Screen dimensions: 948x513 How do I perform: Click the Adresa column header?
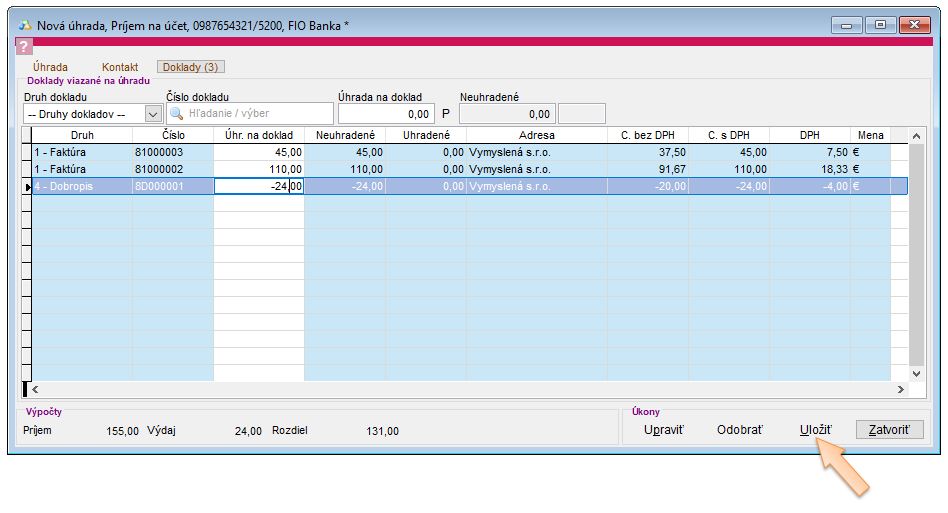coord(536,134)
